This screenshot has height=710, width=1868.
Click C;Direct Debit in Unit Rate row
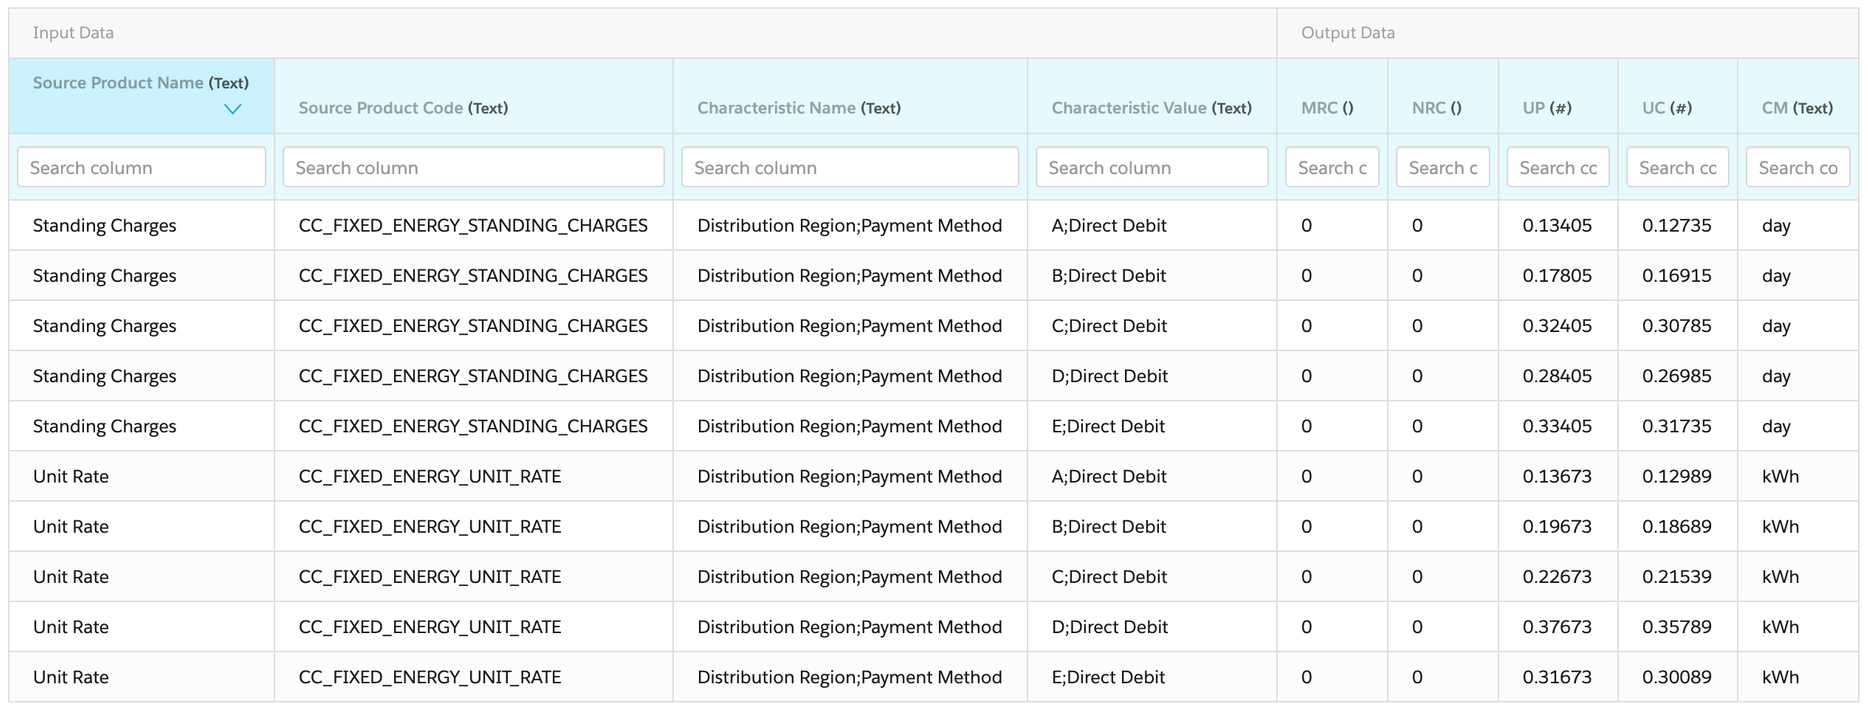1109,577
